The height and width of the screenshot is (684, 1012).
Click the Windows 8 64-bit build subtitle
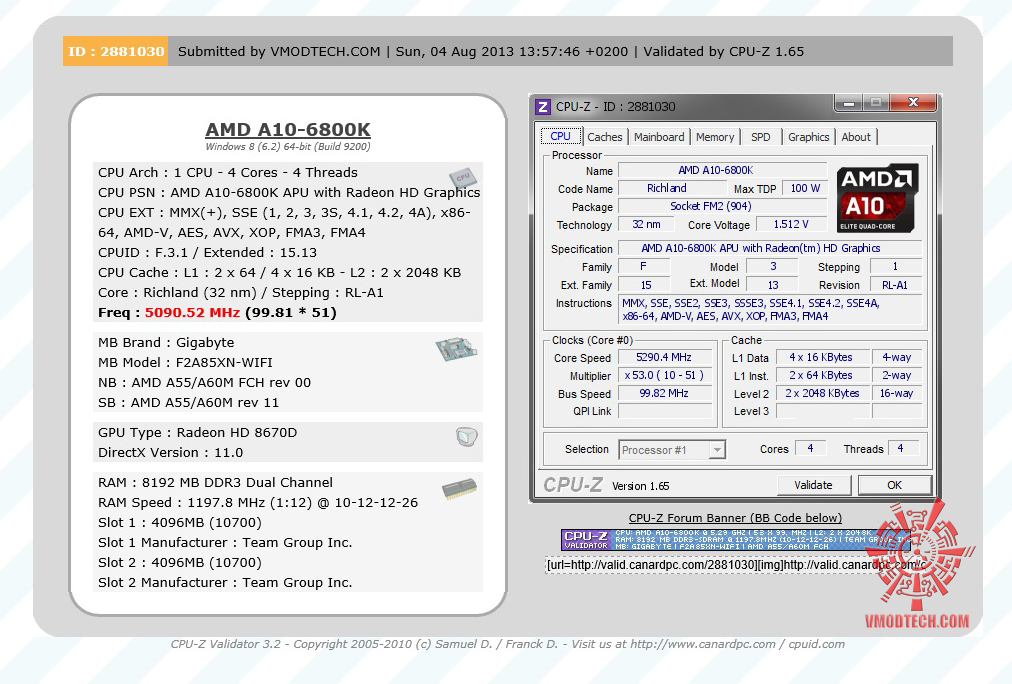tap(288, 146)
